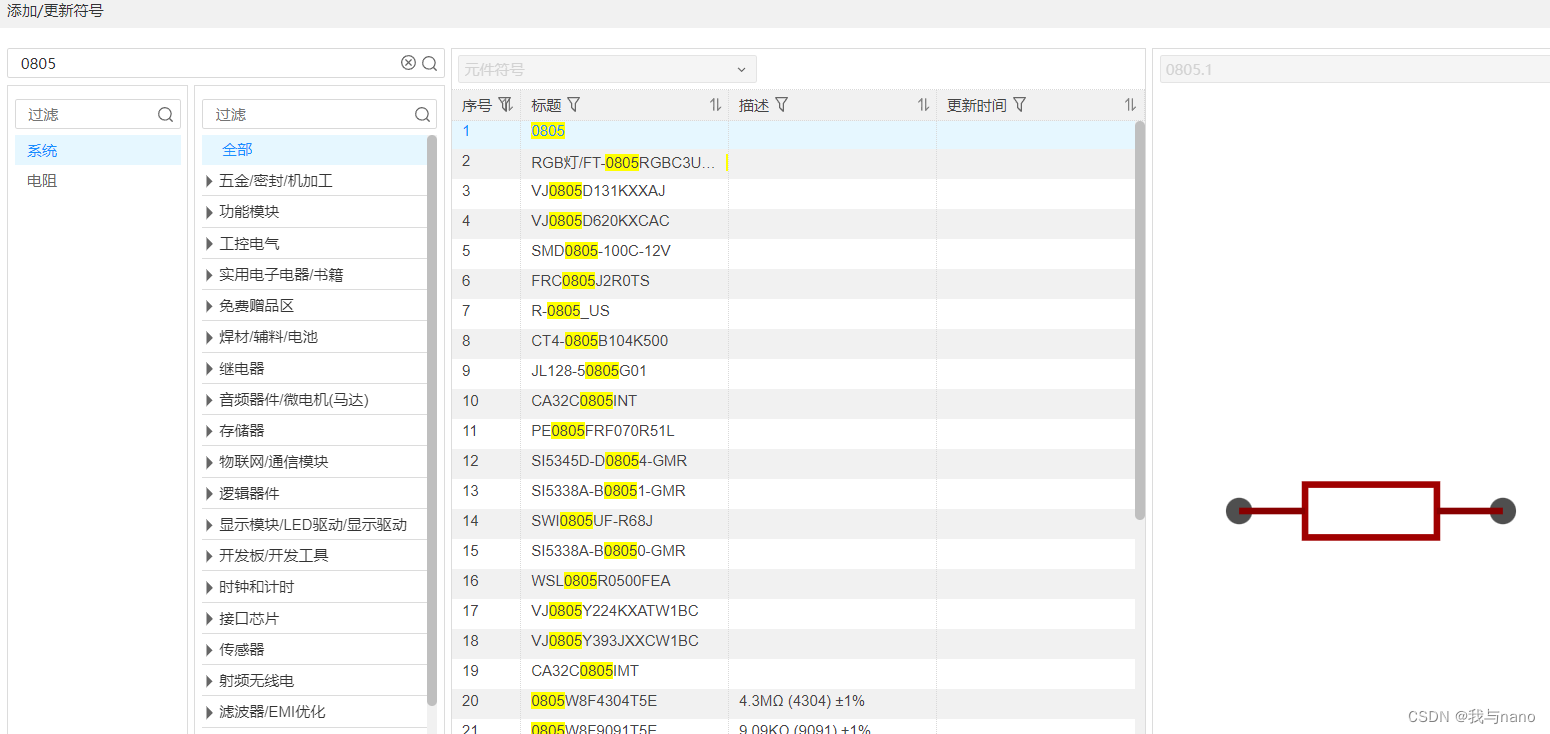
Task: Select the FRC0805J2R0TS result
Action: pos(793,284)
